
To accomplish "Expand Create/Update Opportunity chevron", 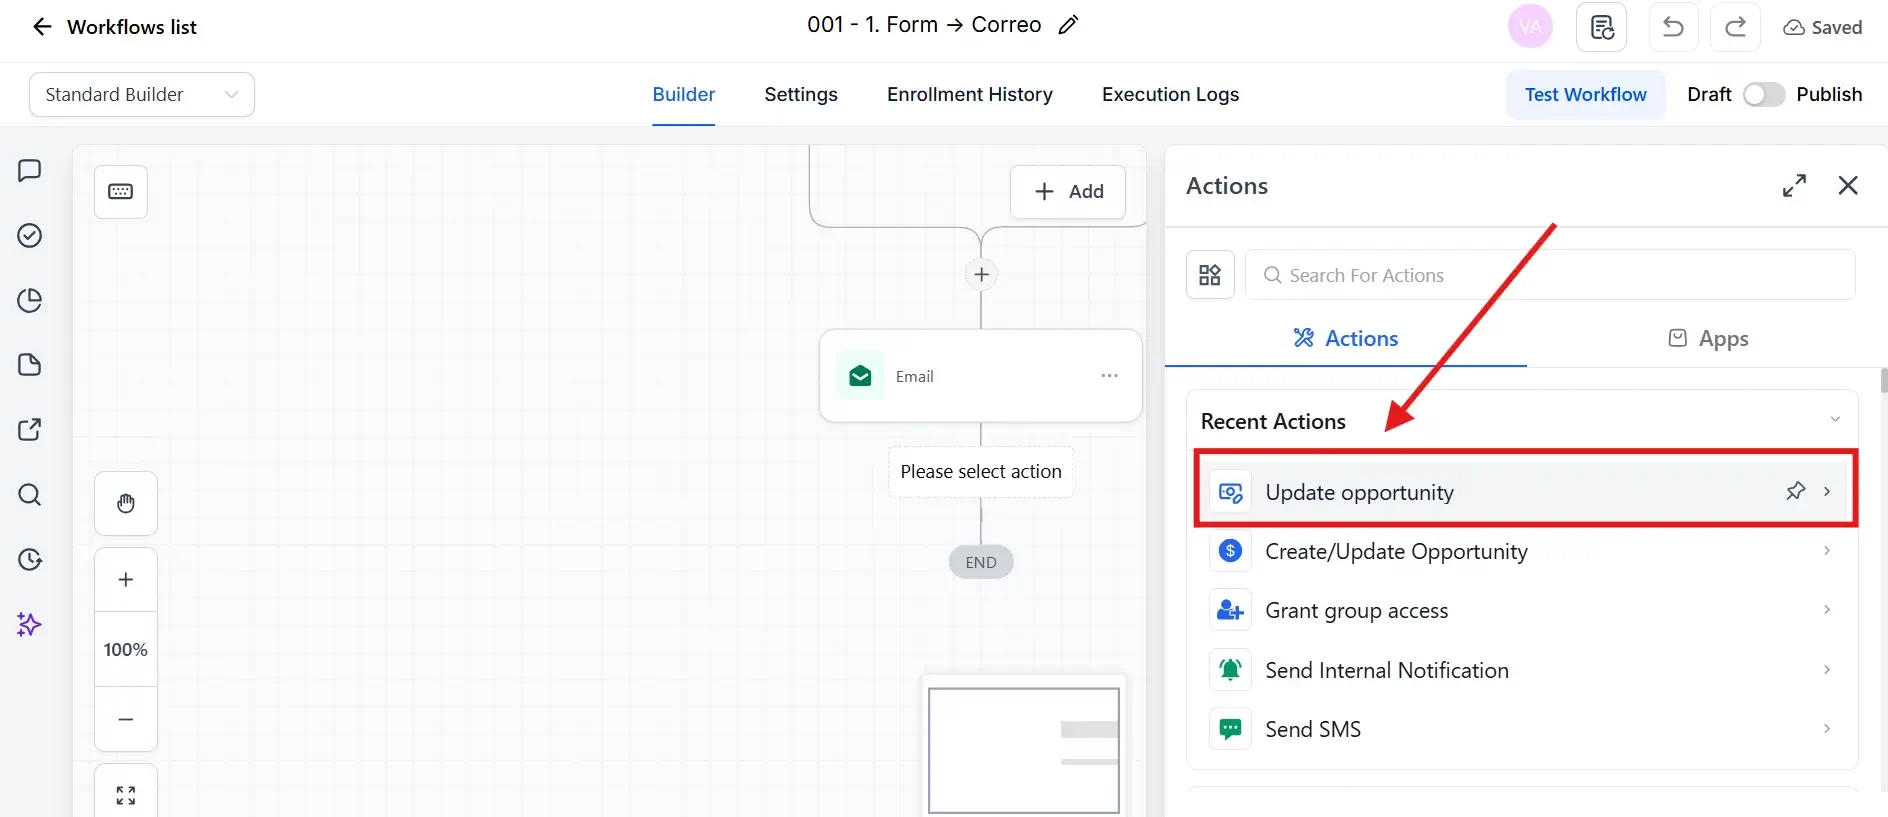I will (x=1827, y=551).
